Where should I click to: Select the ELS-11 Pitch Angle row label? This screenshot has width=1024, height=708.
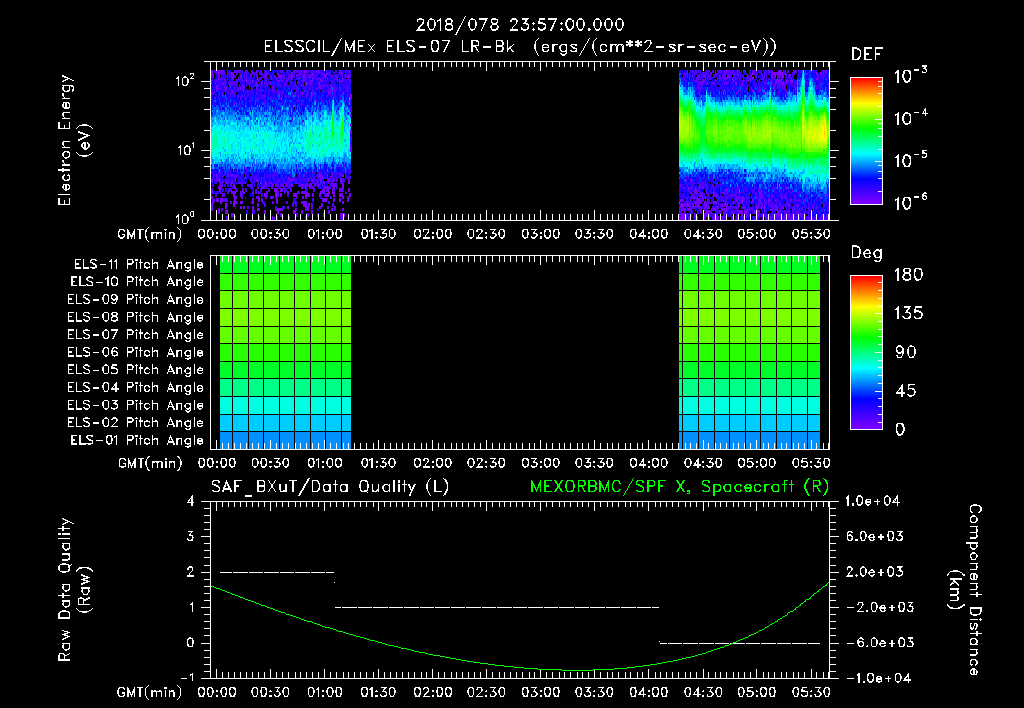tap(138, 265)
